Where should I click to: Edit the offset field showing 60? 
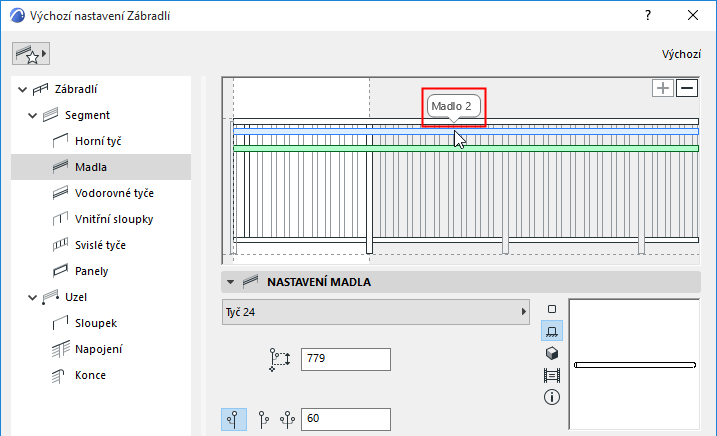(346, 419)
